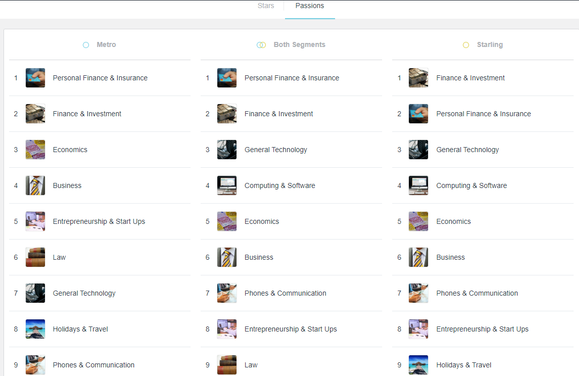Select General Technology icon in Starling column
579x376 pixels.
tap(418, 149)
